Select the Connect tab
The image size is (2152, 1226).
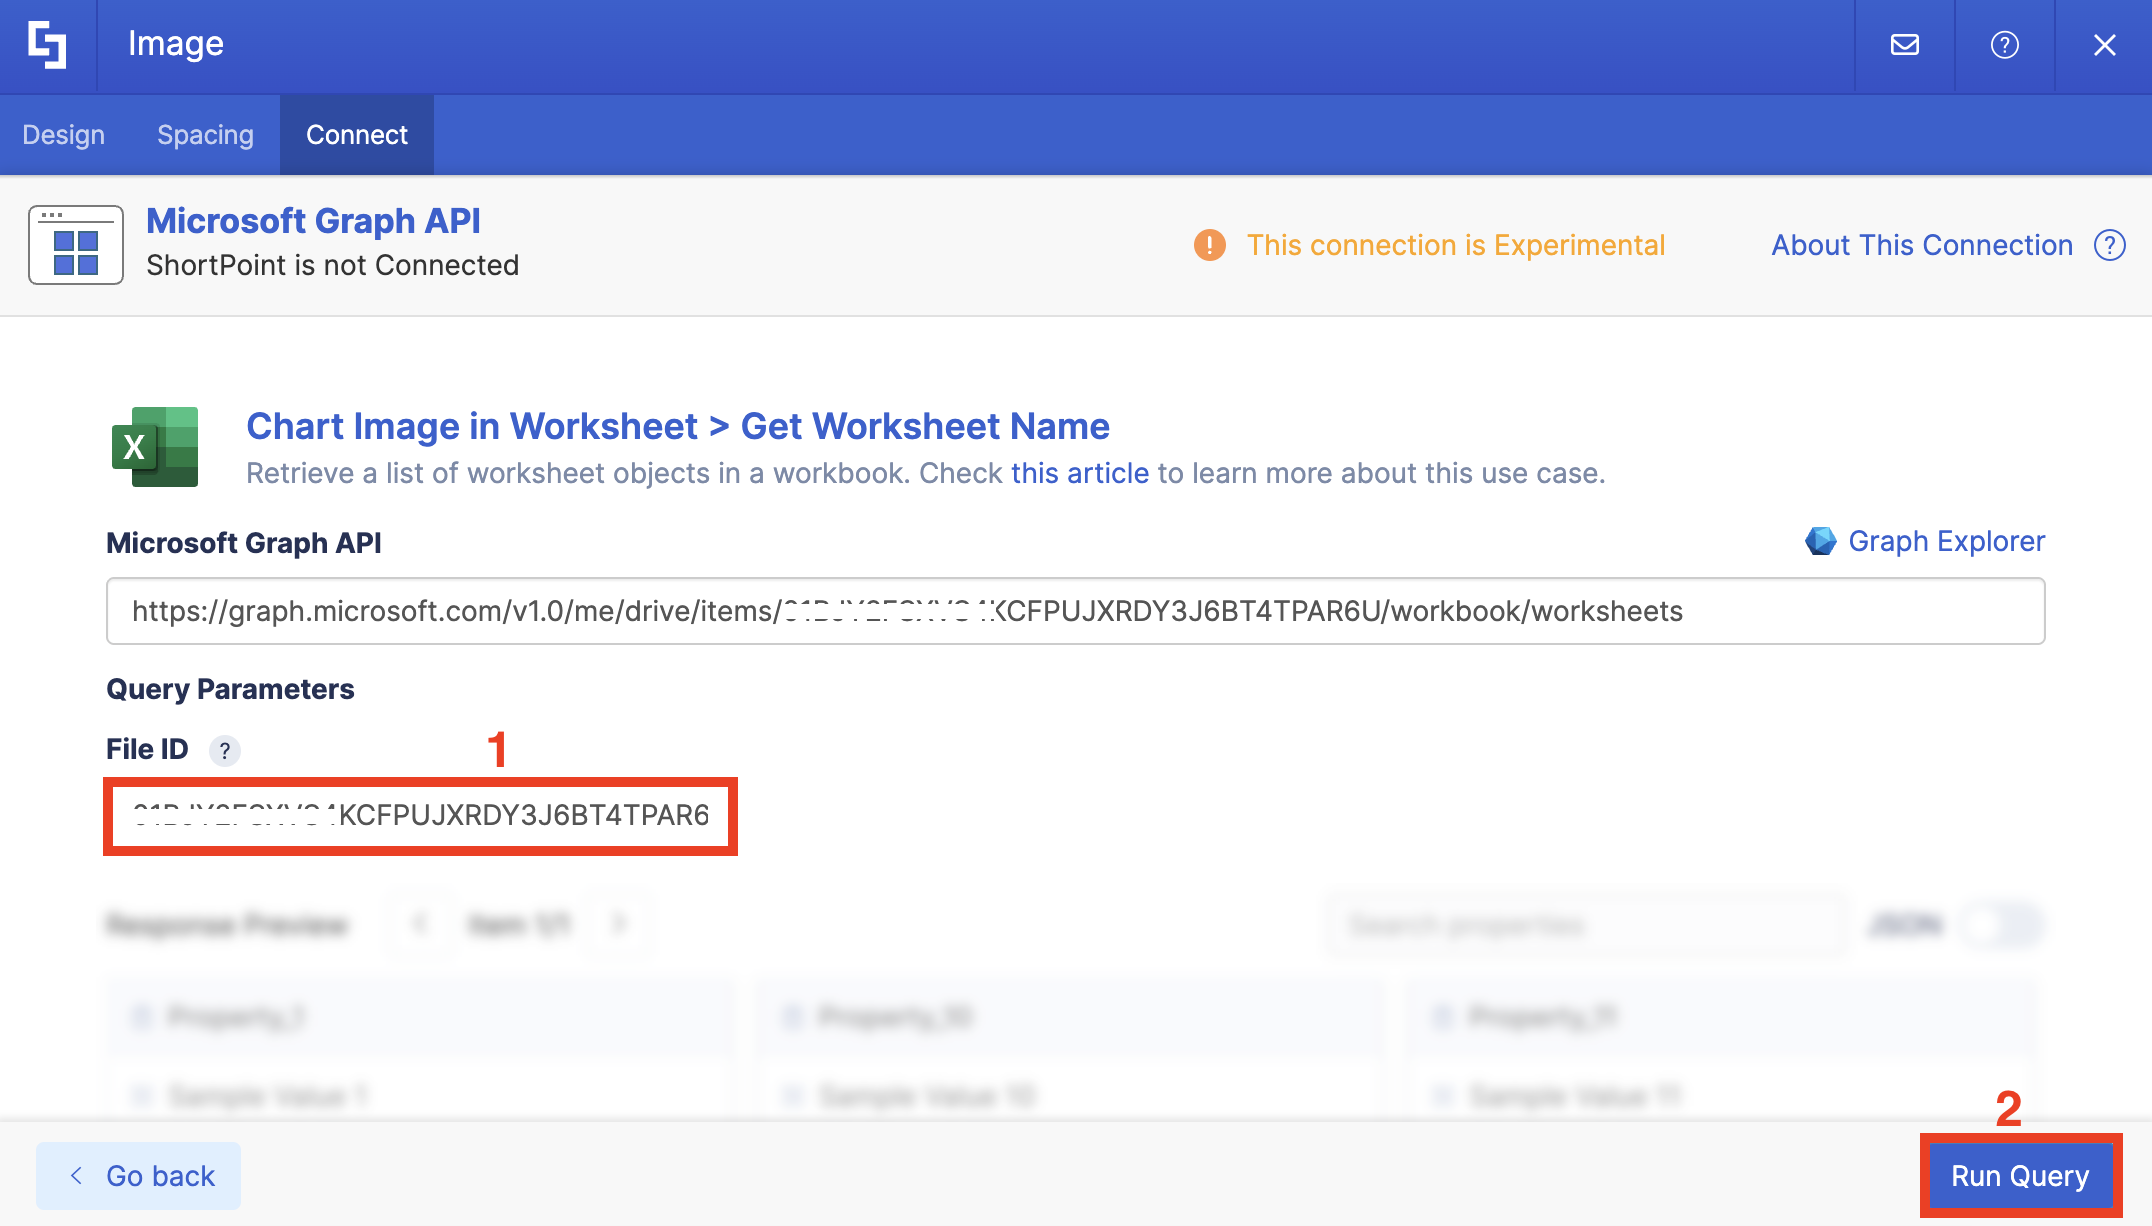pos(357,135)
